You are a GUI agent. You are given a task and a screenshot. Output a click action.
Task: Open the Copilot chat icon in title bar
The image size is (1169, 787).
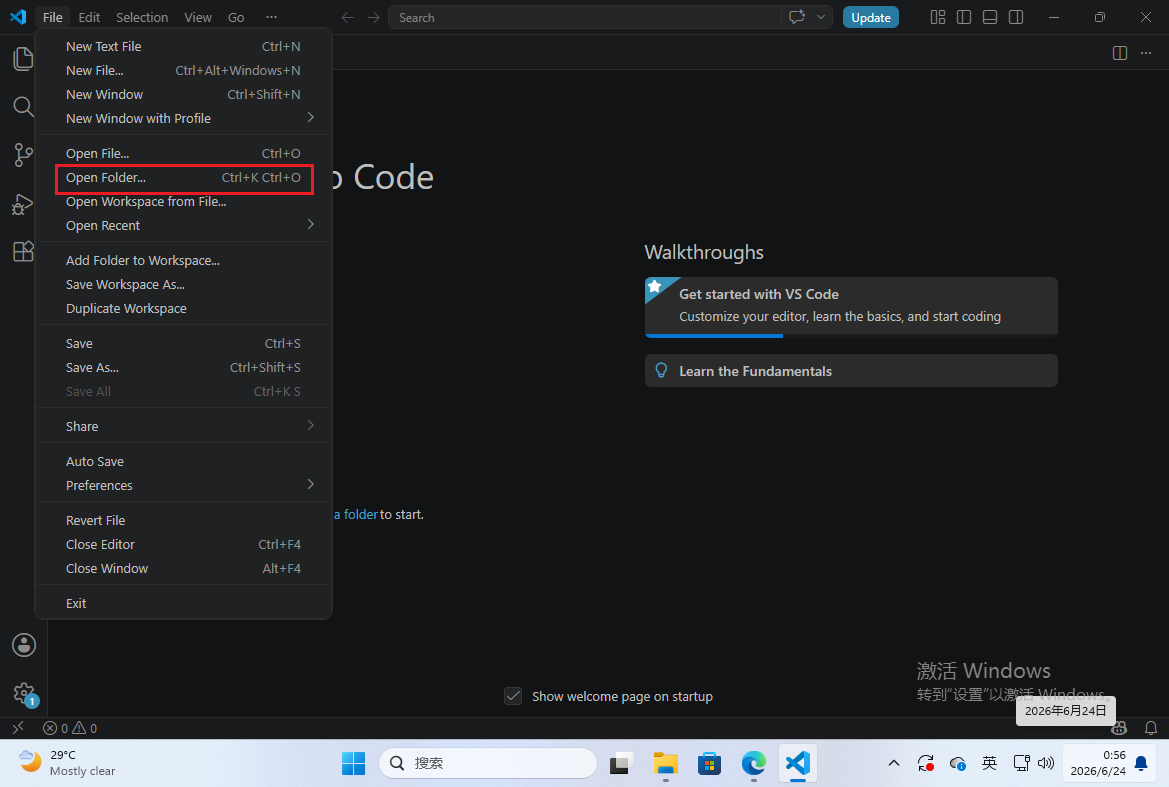(x=797, y=17)
